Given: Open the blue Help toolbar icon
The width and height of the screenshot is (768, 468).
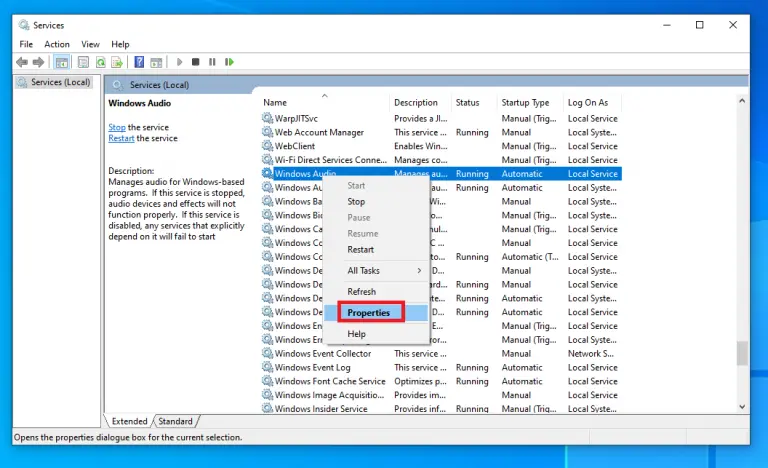Looking at the screenshot, I should 139,62.
